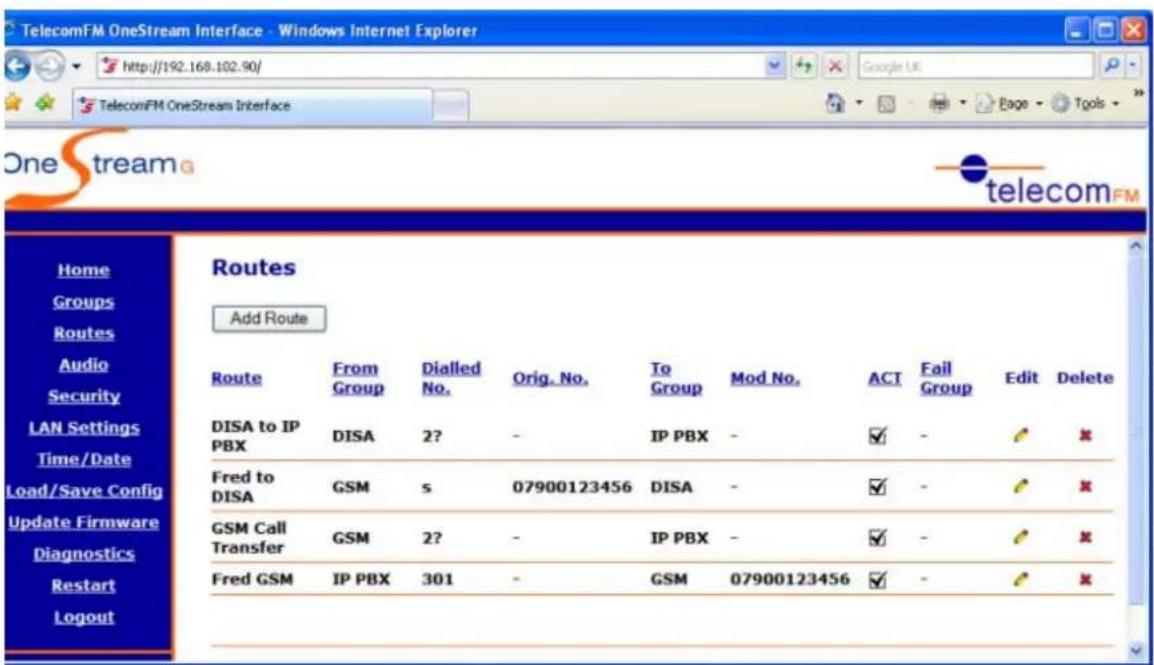Edit the DISA to IP PBX route
Viewport: 1154px width, 665px height.
coord(1020,435)
